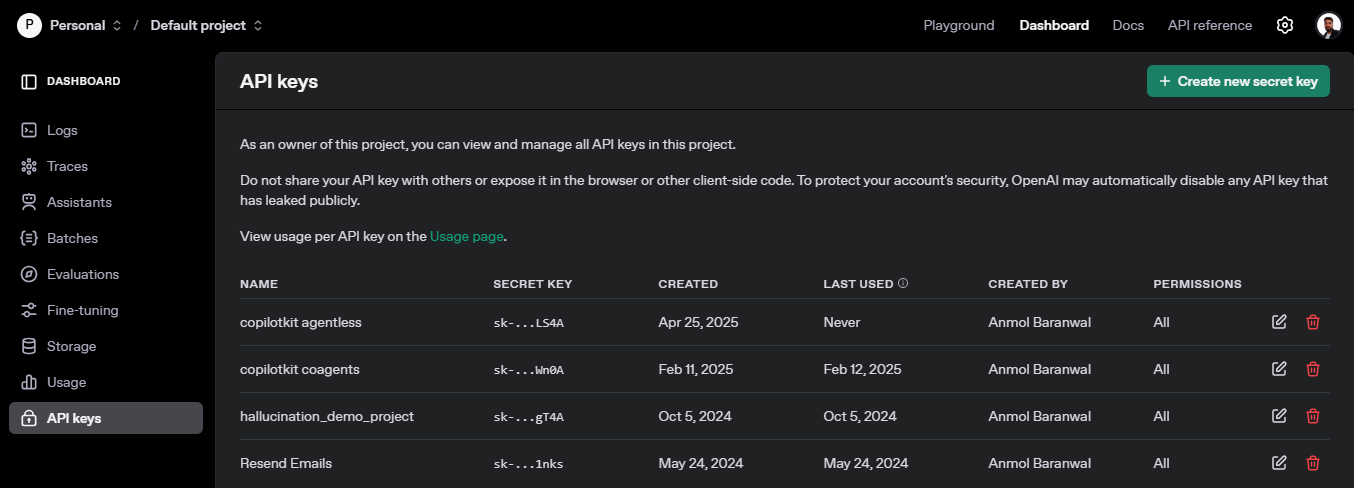Click secret key sk-...Wn0A
Viewport: 1354px width, 488px height.
[x=529, y=370]
